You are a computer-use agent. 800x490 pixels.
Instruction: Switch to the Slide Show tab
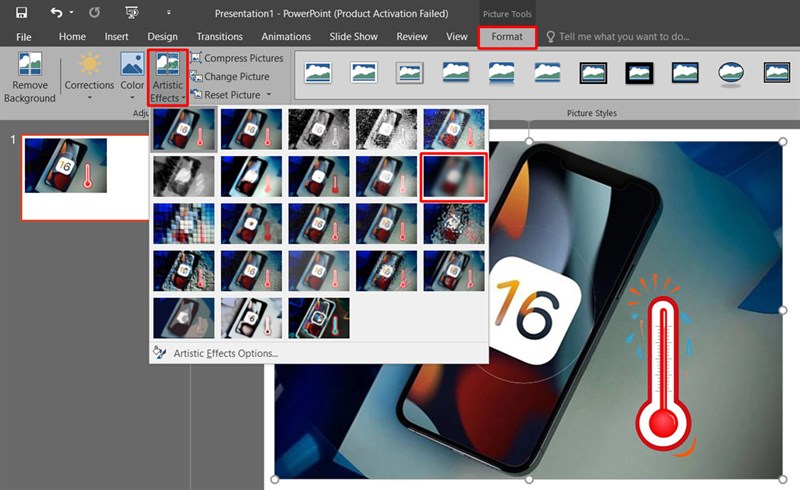353,37
